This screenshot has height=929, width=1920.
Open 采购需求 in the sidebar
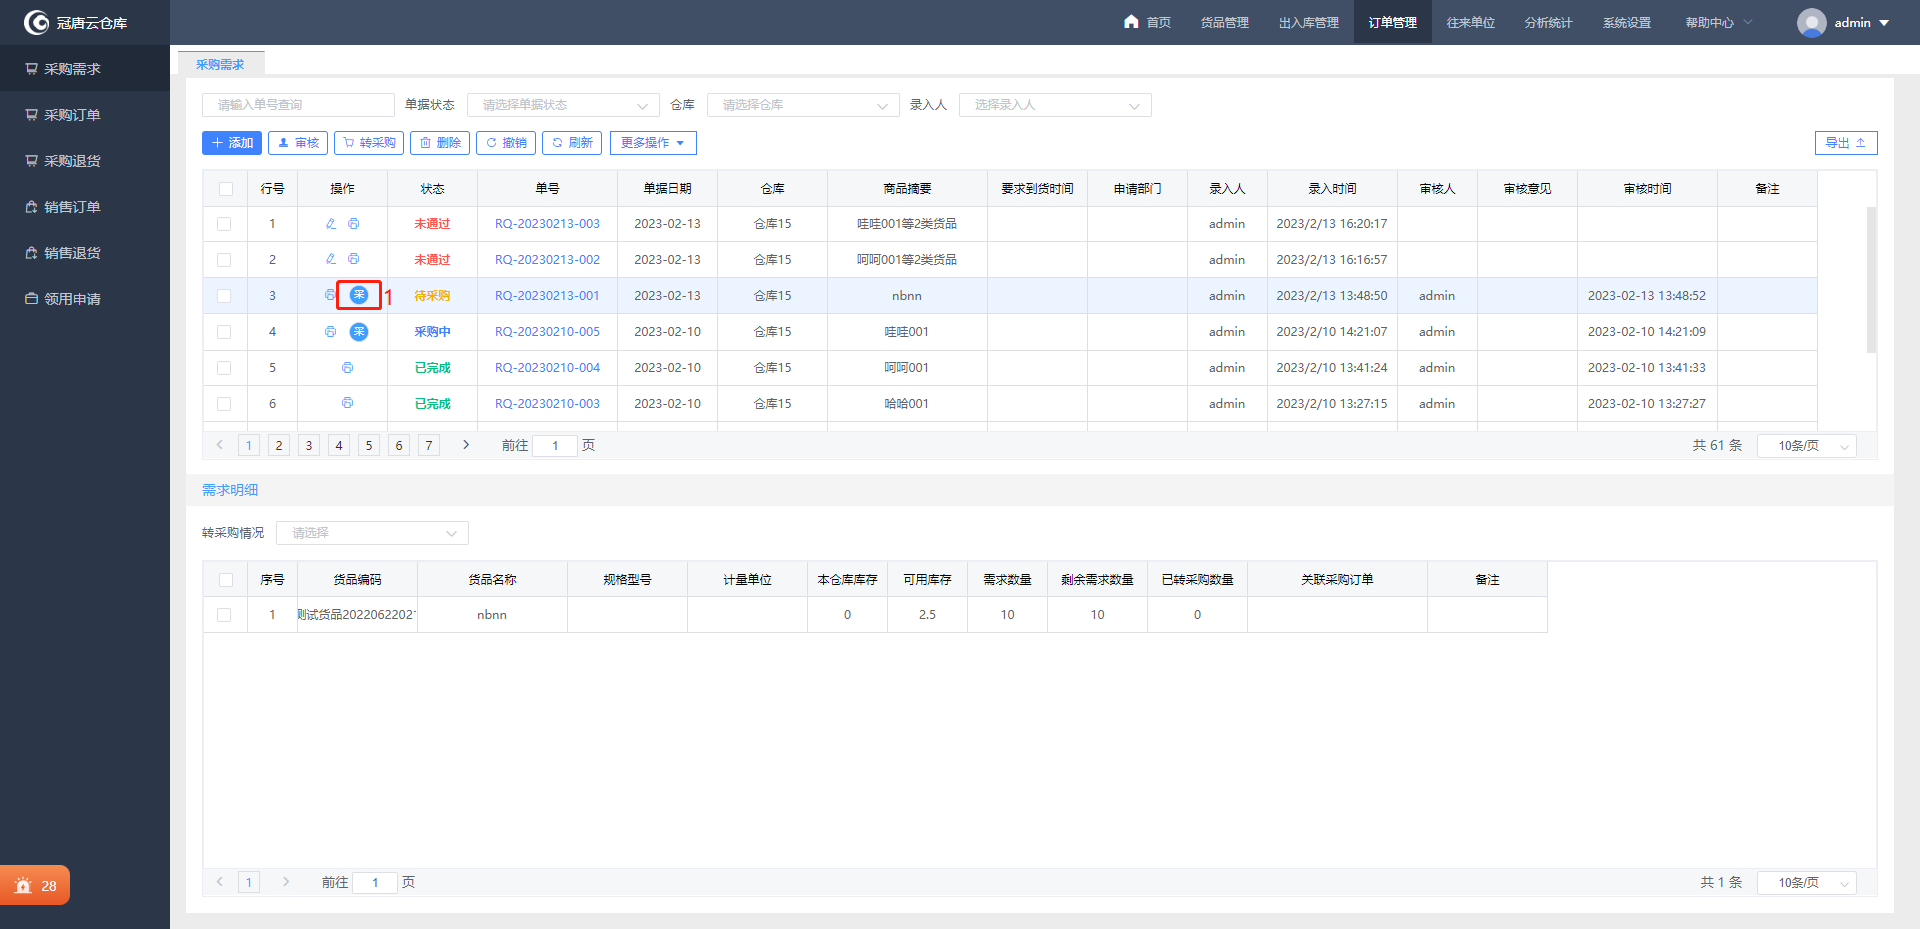85,69
